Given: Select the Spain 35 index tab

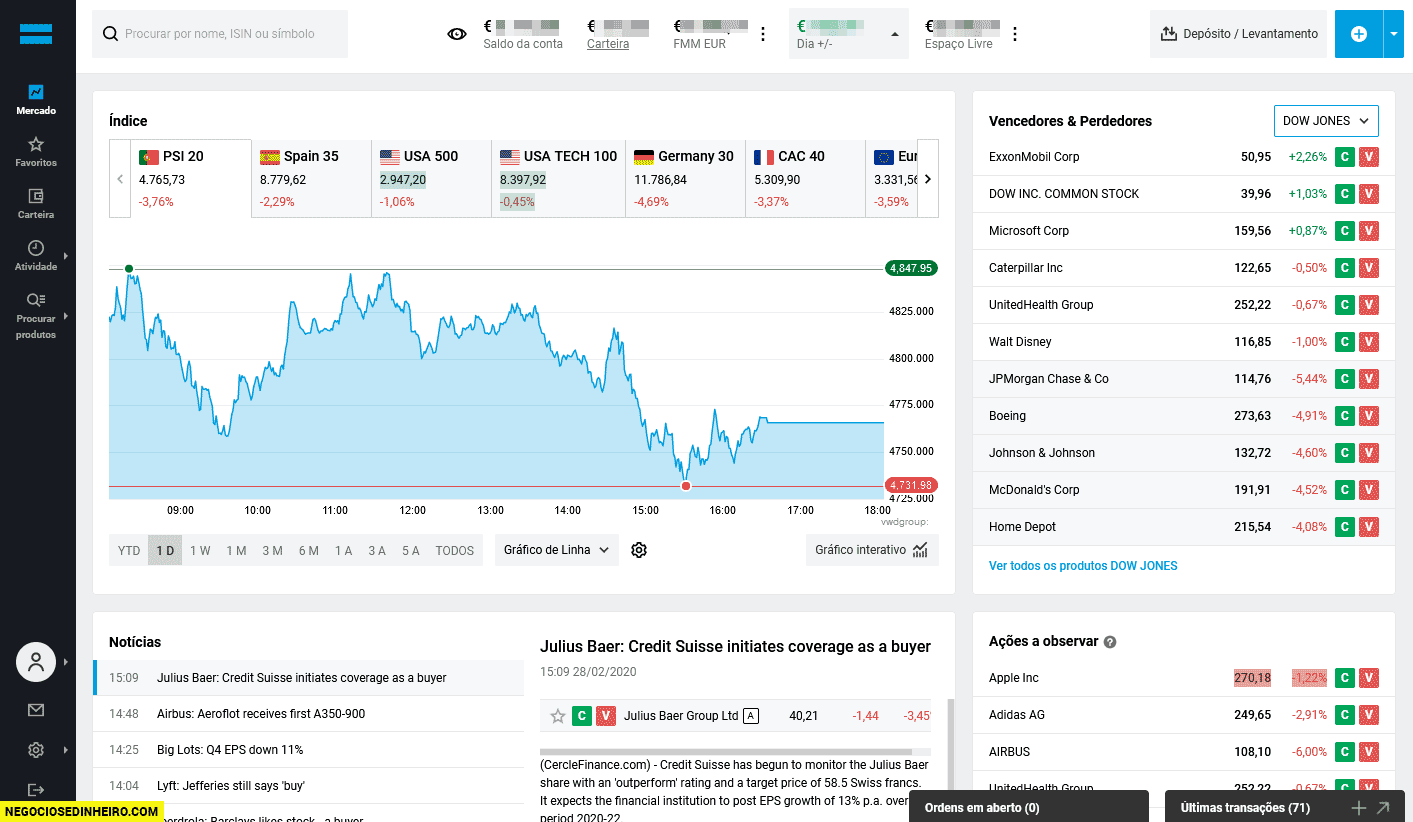Looking at the screenshot, I should [x=311, y=178].
